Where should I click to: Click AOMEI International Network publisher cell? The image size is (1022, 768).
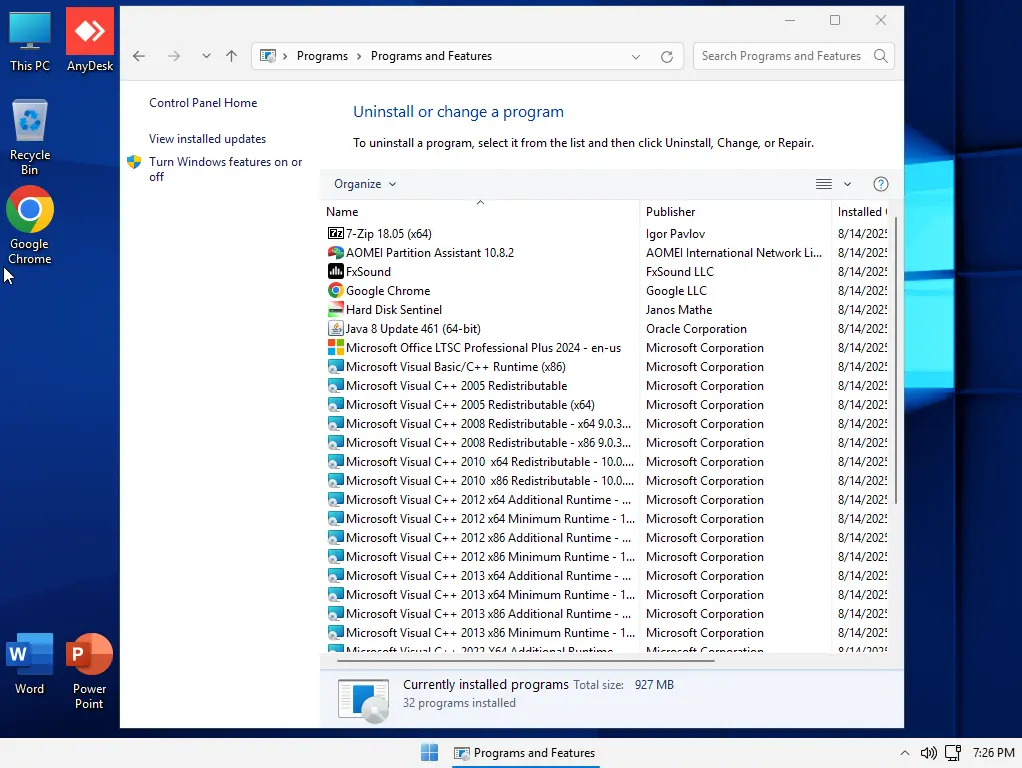[733, 252]
